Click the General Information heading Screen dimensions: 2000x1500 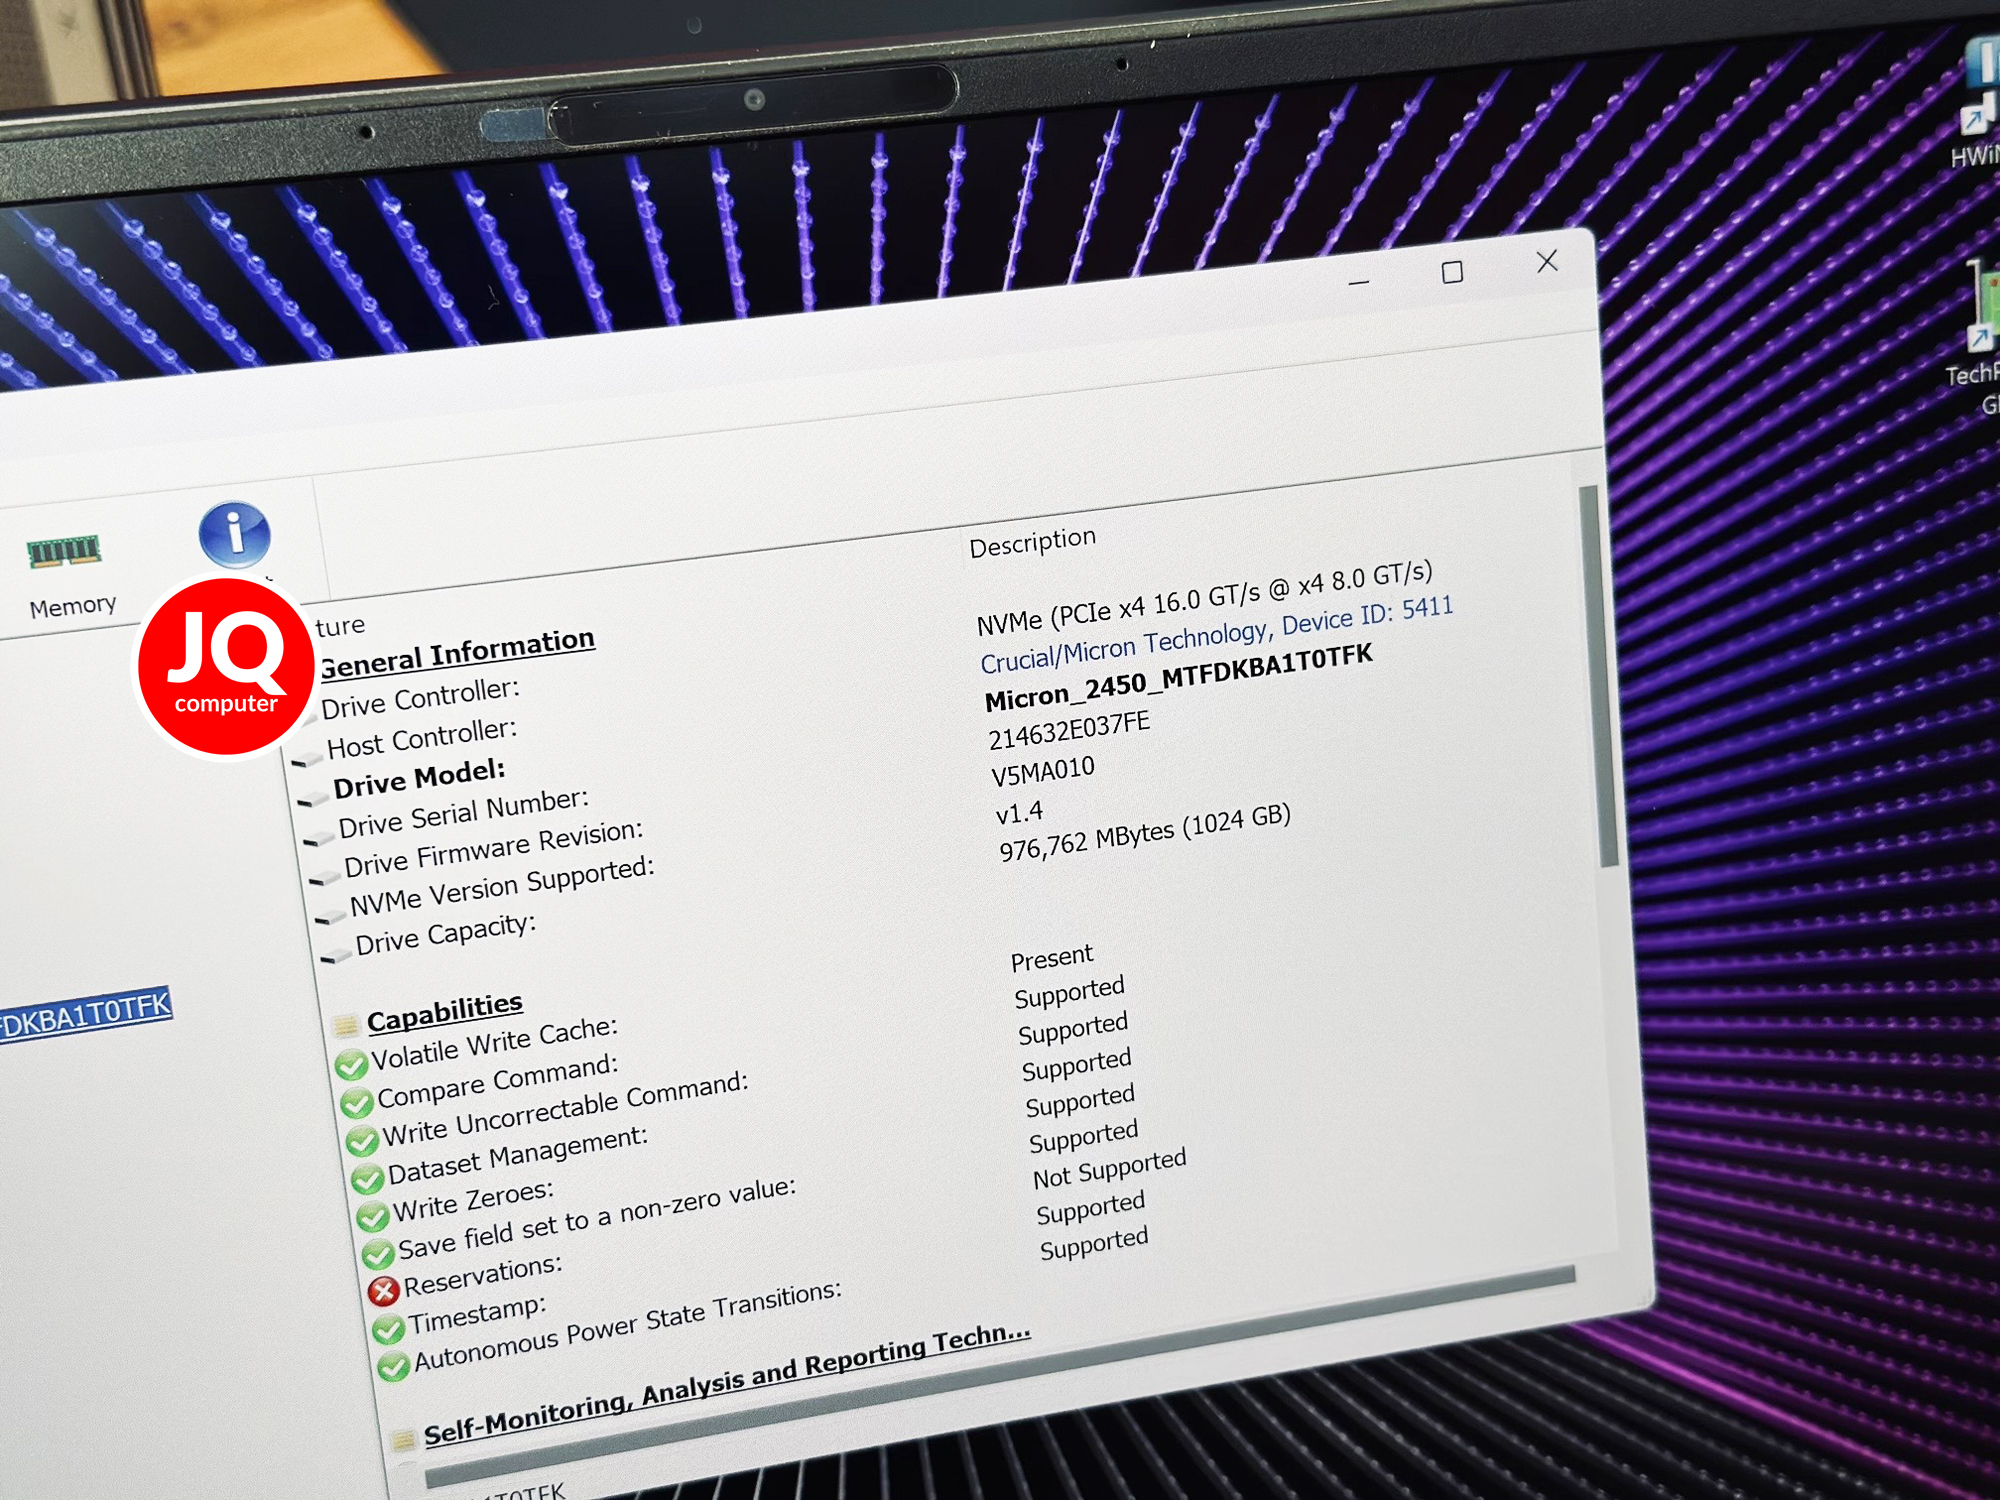point(457,652)
